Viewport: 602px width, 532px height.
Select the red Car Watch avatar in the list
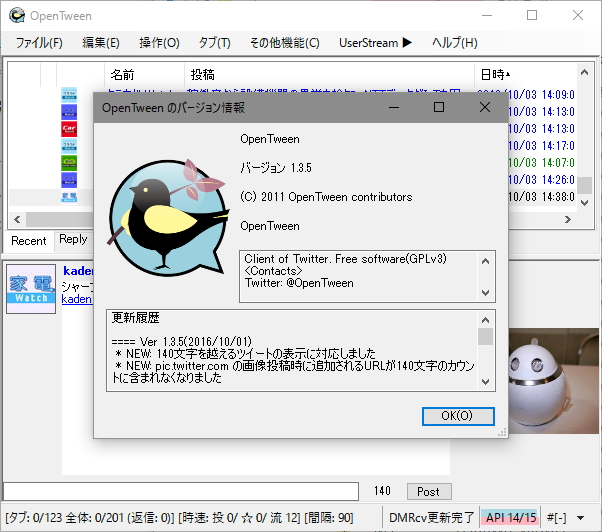69,129
